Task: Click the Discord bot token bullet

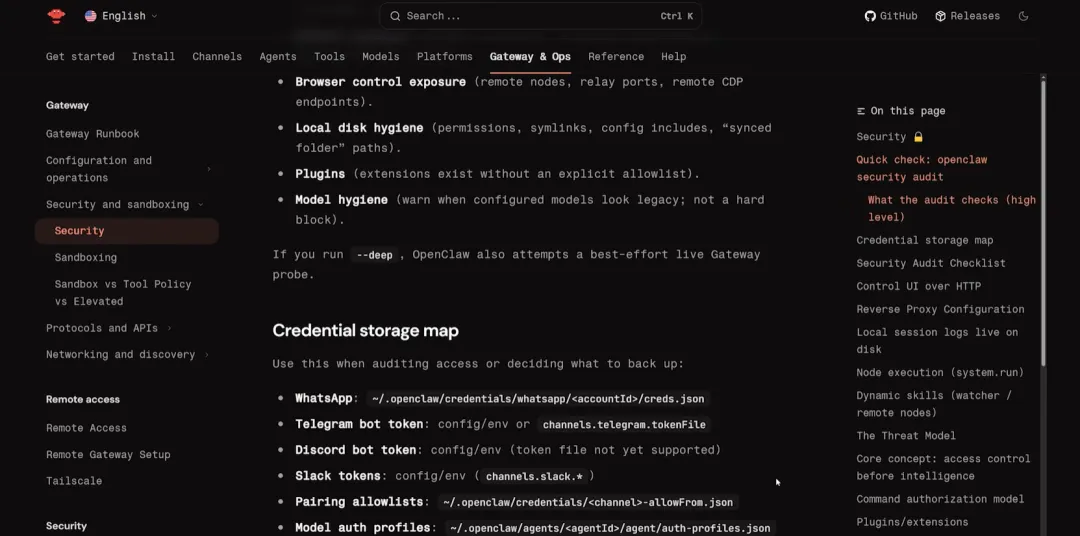Action: [508, 450]
